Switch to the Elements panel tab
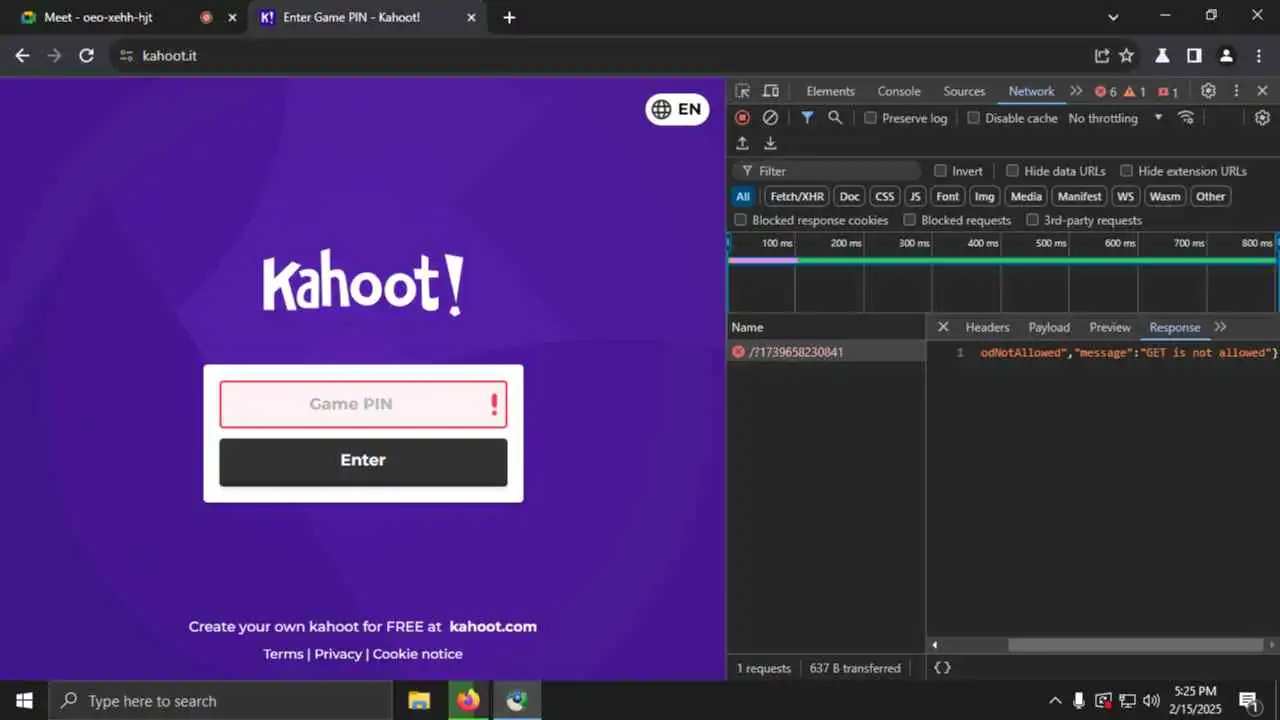 point(830,91)
